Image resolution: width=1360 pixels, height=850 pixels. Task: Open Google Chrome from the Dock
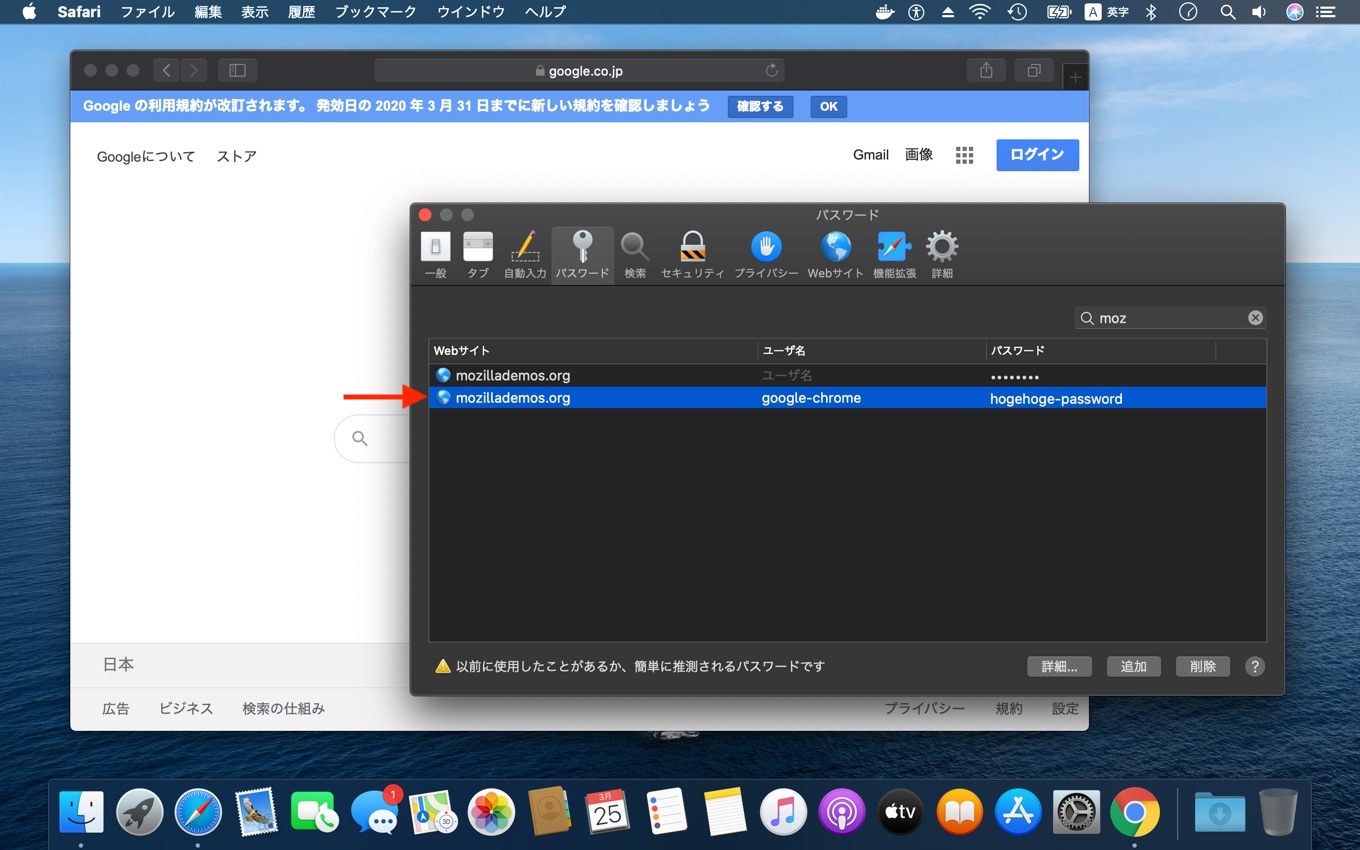pyautogui.click(x=1134, y=812)
